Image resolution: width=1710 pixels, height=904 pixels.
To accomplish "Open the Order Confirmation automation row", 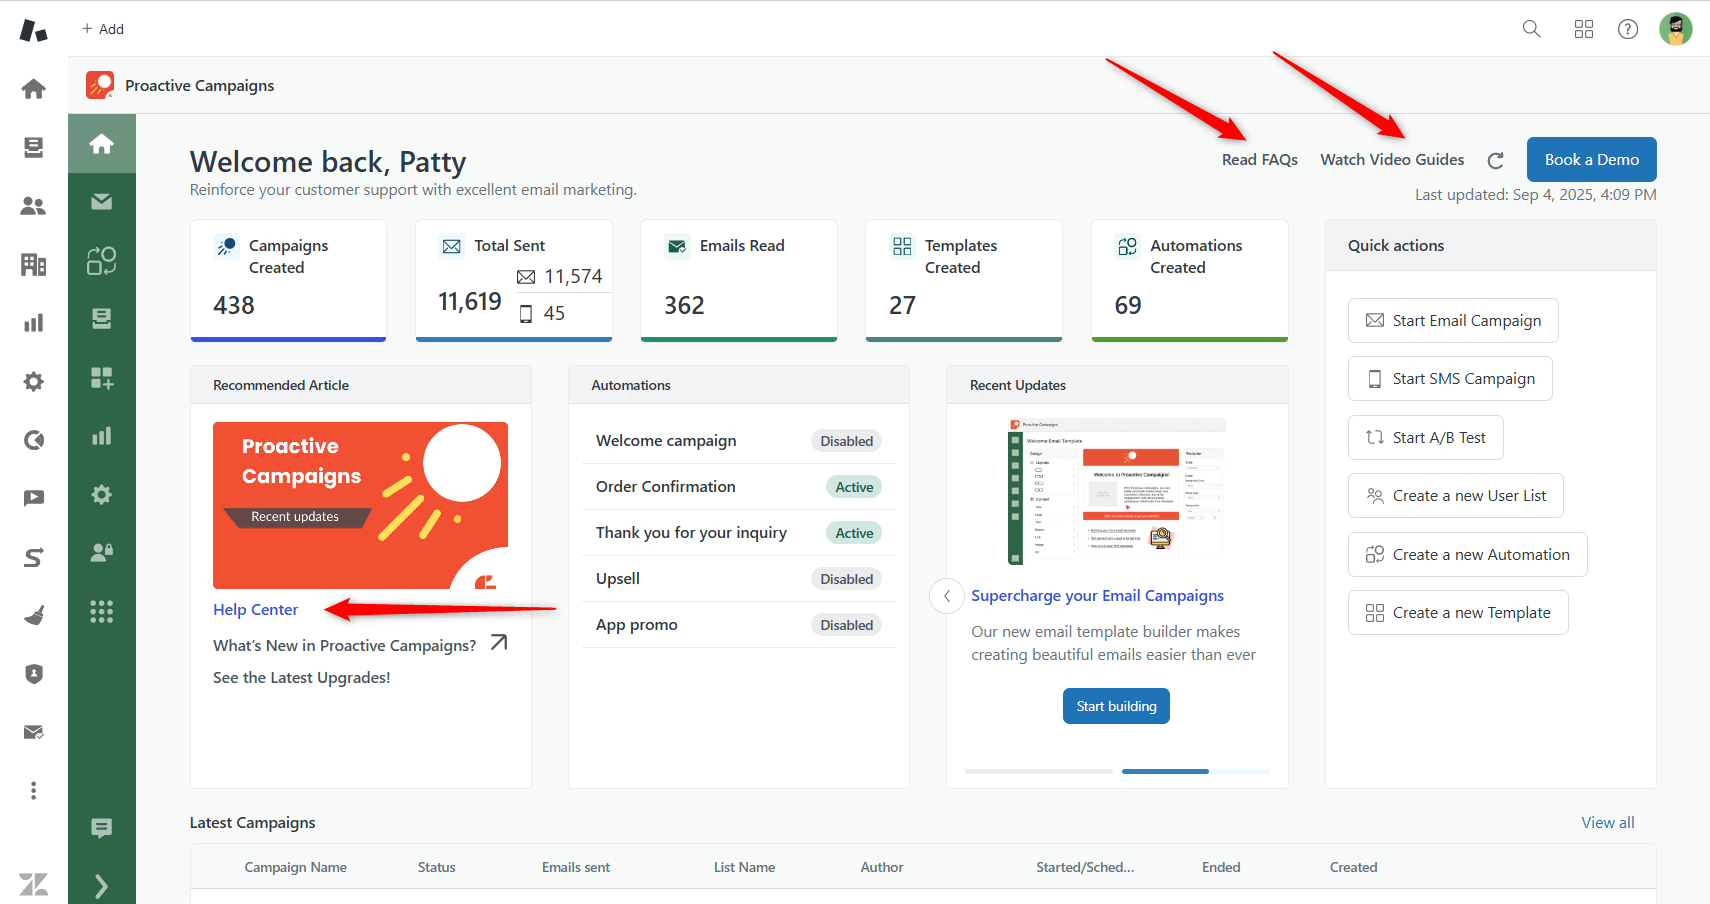I will pyautogui.click(x=738, y=487).
